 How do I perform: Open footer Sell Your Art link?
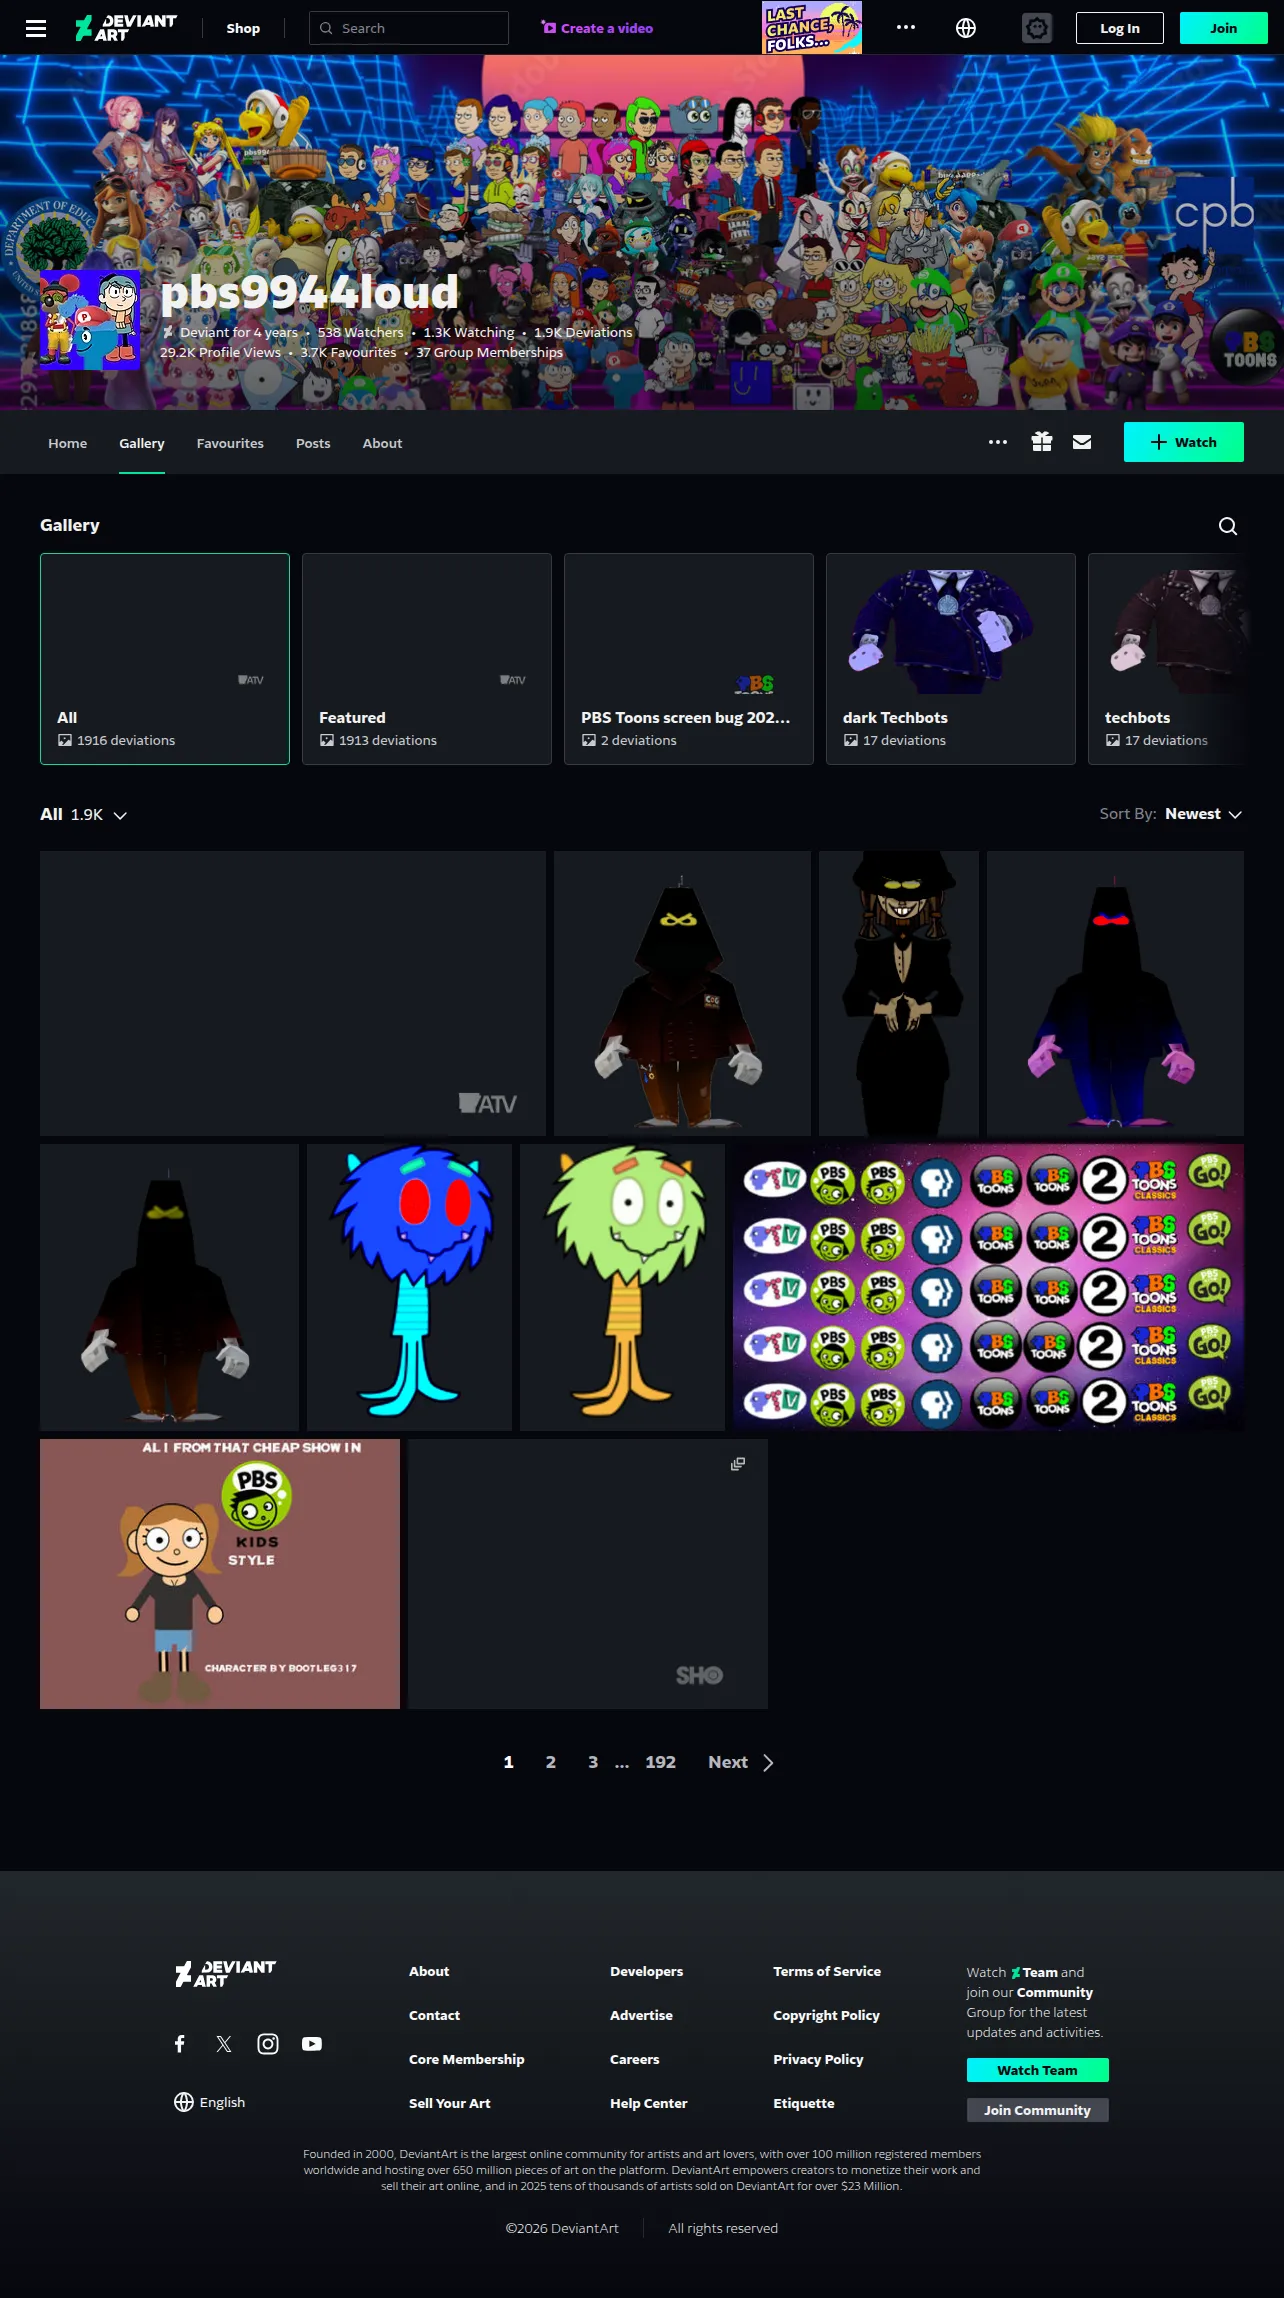pyautogui.click(x=450, y=2103)
